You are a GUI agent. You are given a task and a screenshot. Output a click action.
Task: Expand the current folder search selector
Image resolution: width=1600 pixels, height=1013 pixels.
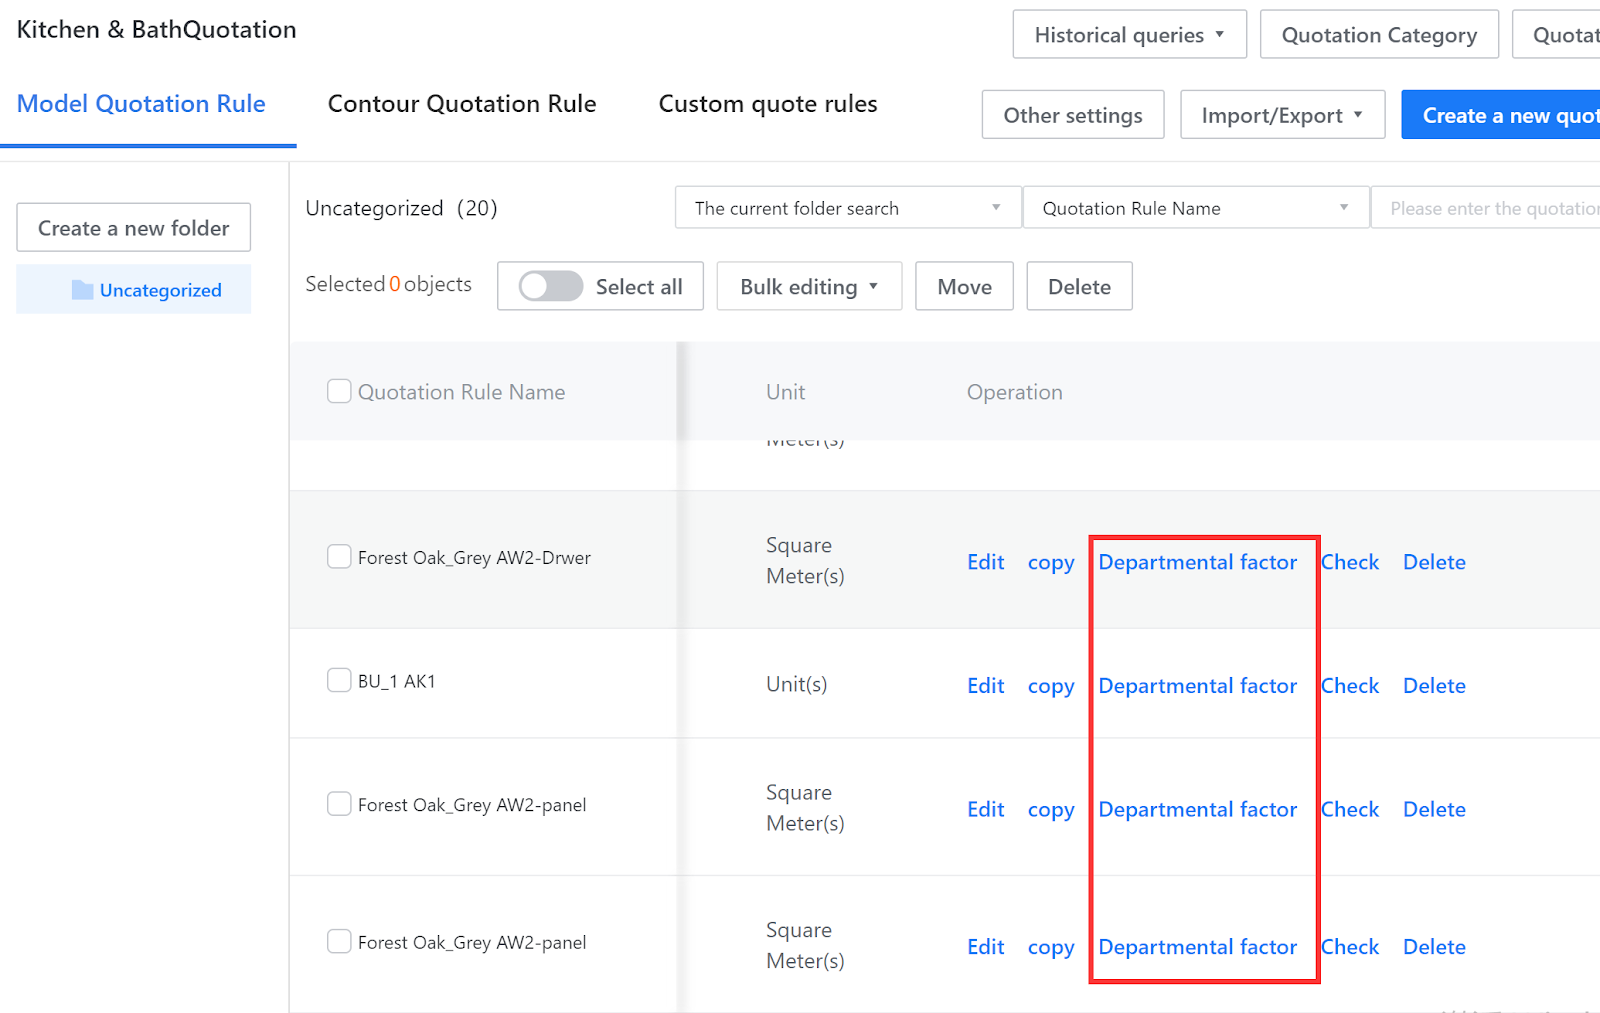(847, 208)
